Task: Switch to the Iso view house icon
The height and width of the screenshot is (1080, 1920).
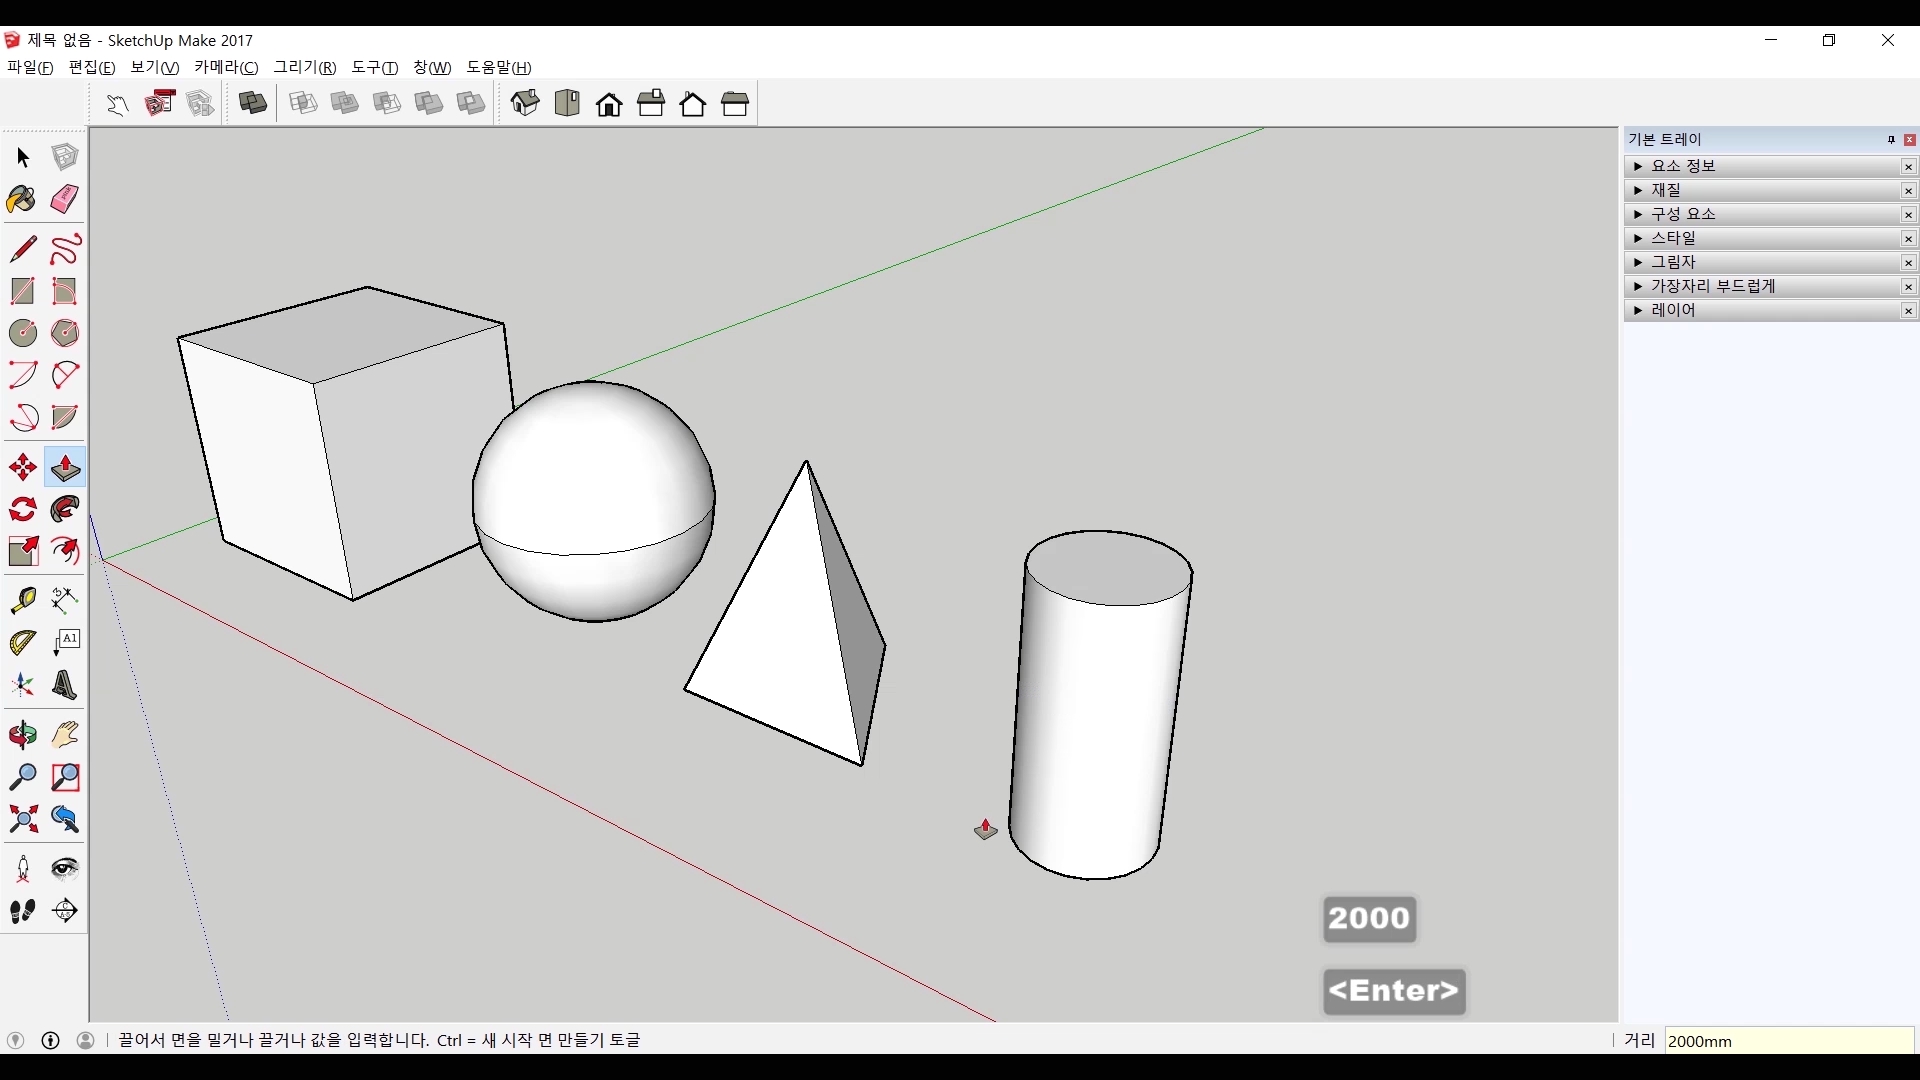Action: (x=525, y=103)
